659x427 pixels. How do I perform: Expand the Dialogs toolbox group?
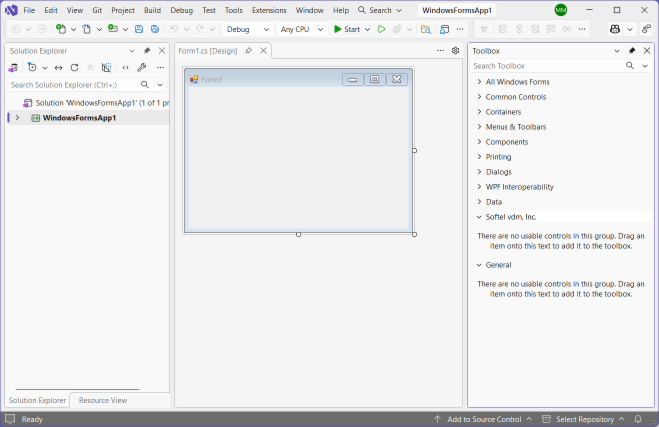point(479,171)
